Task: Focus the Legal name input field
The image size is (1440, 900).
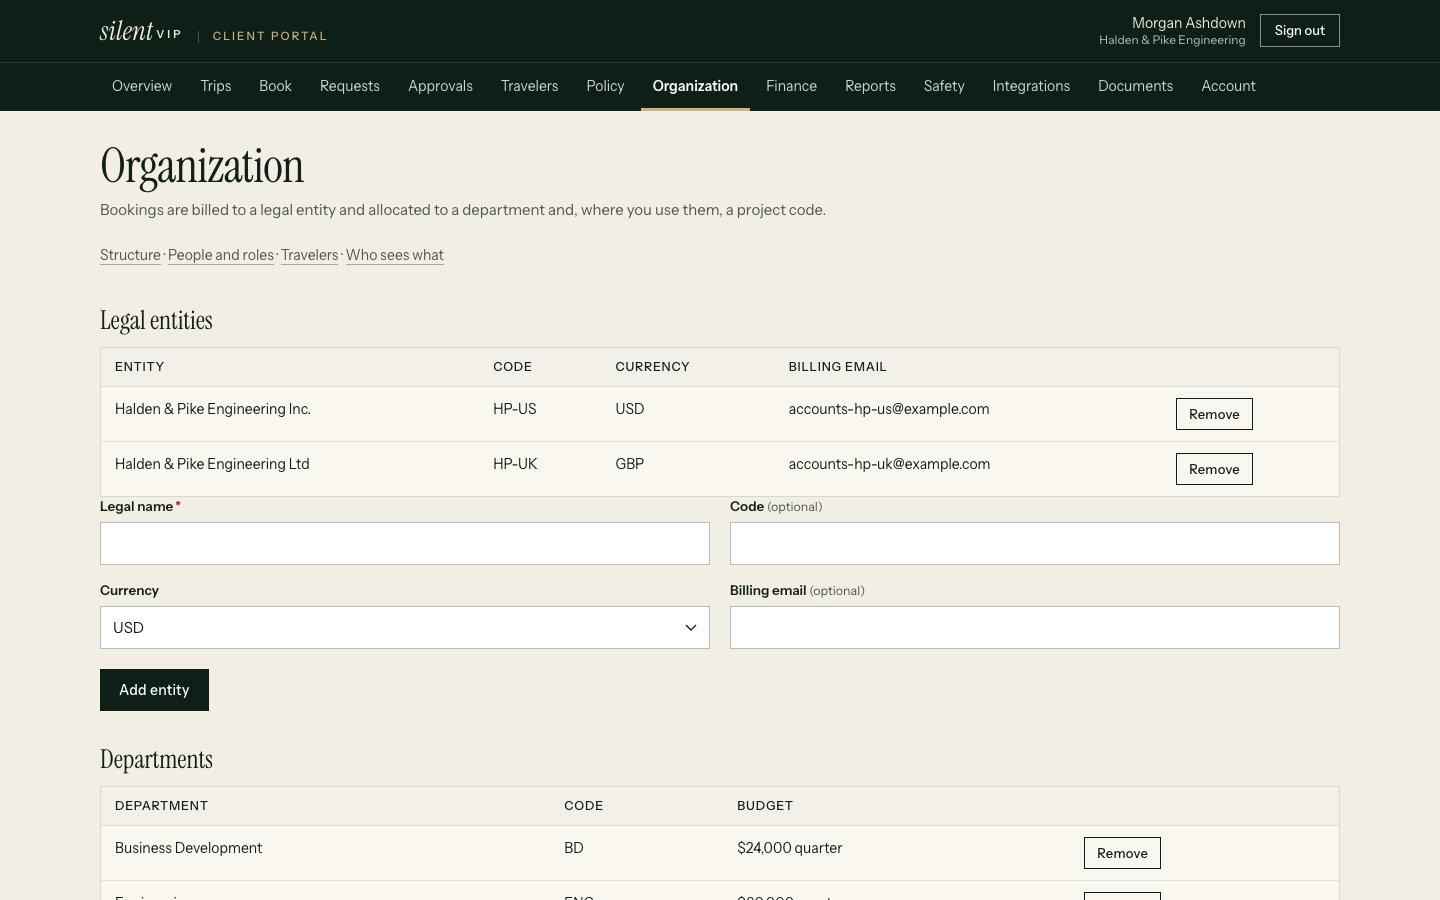Action: pyautogui.click(x=405, y=544)
